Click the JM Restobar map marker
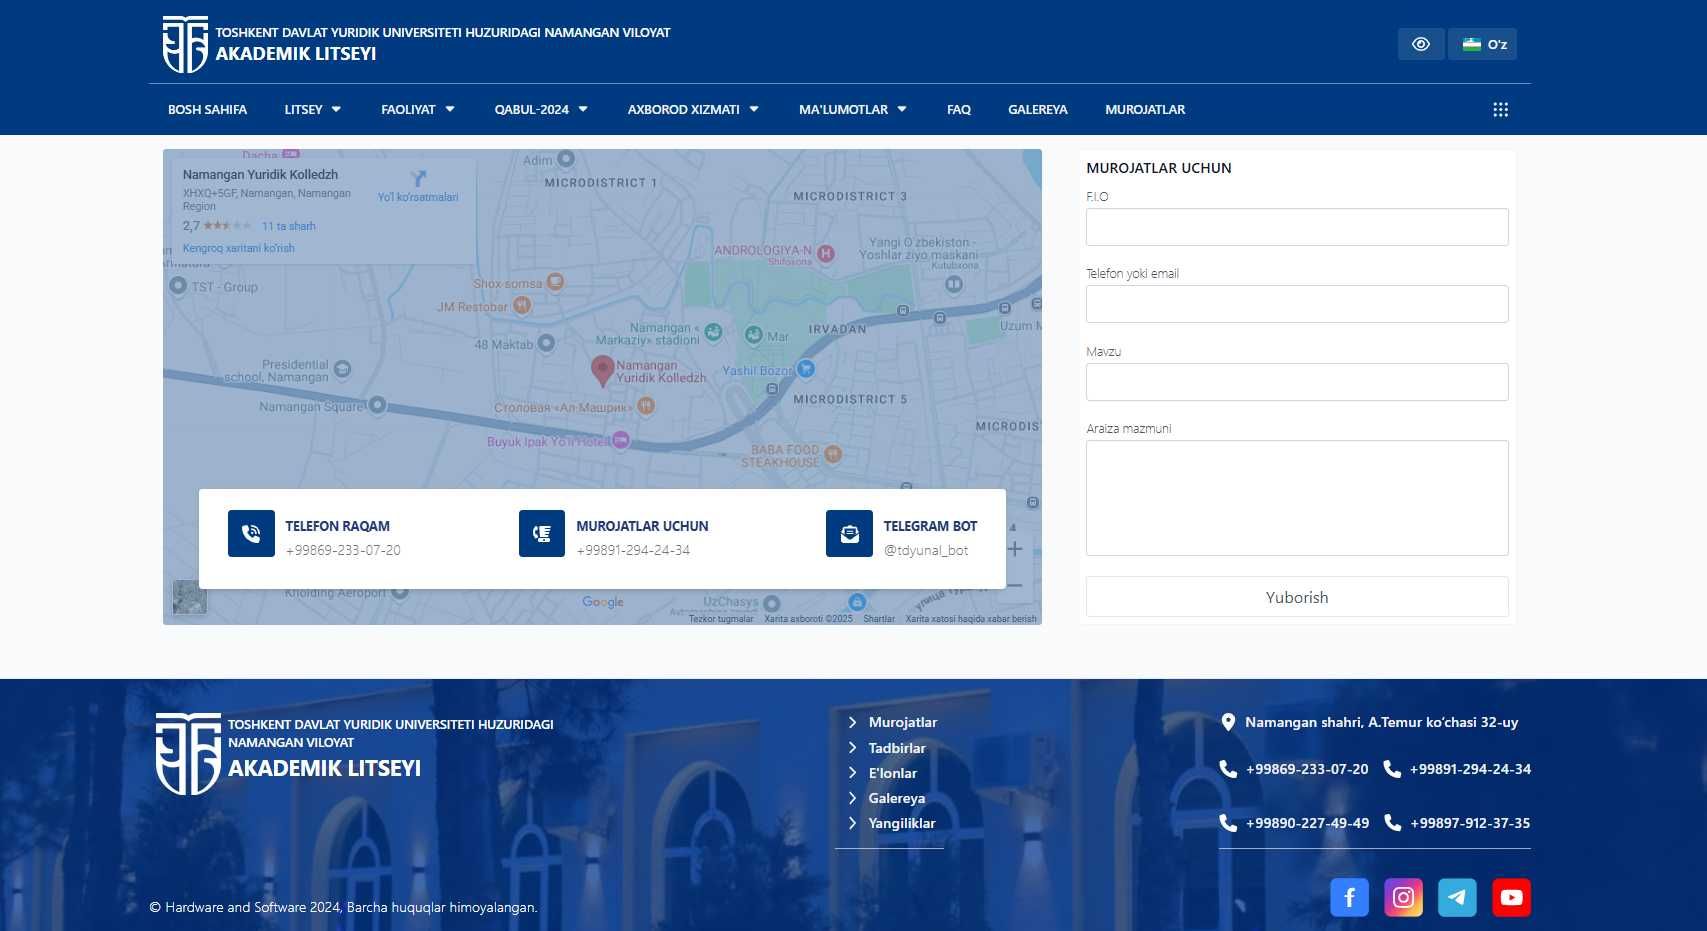 coord(522,306)
